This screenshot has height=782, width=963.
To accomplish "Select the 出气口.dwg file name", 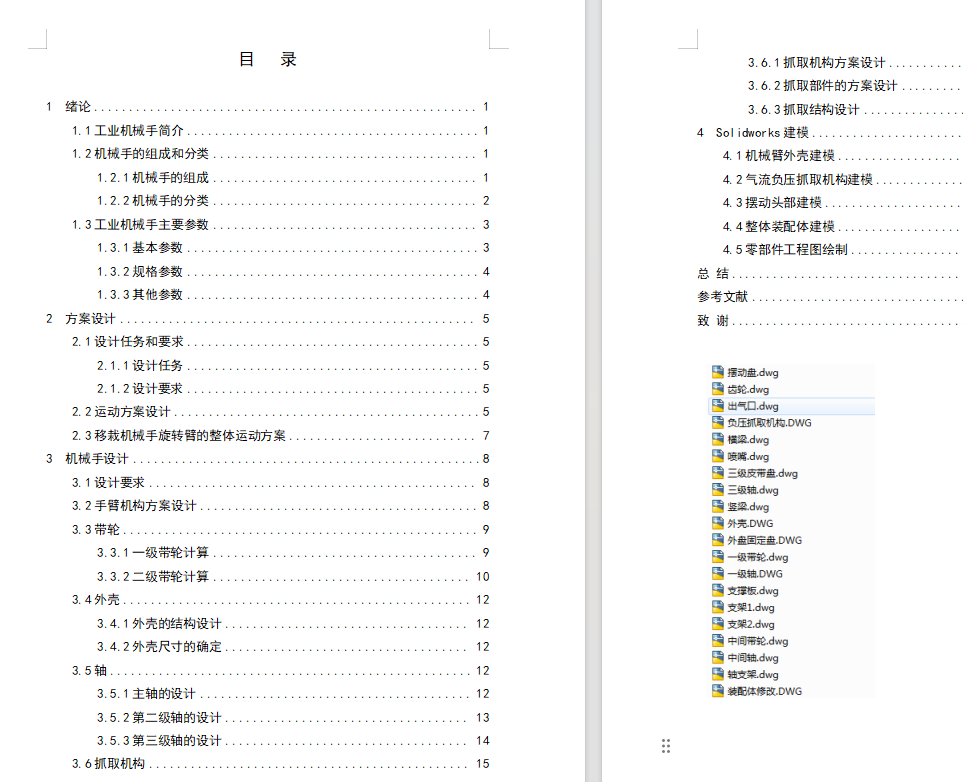I will point(753,406).
